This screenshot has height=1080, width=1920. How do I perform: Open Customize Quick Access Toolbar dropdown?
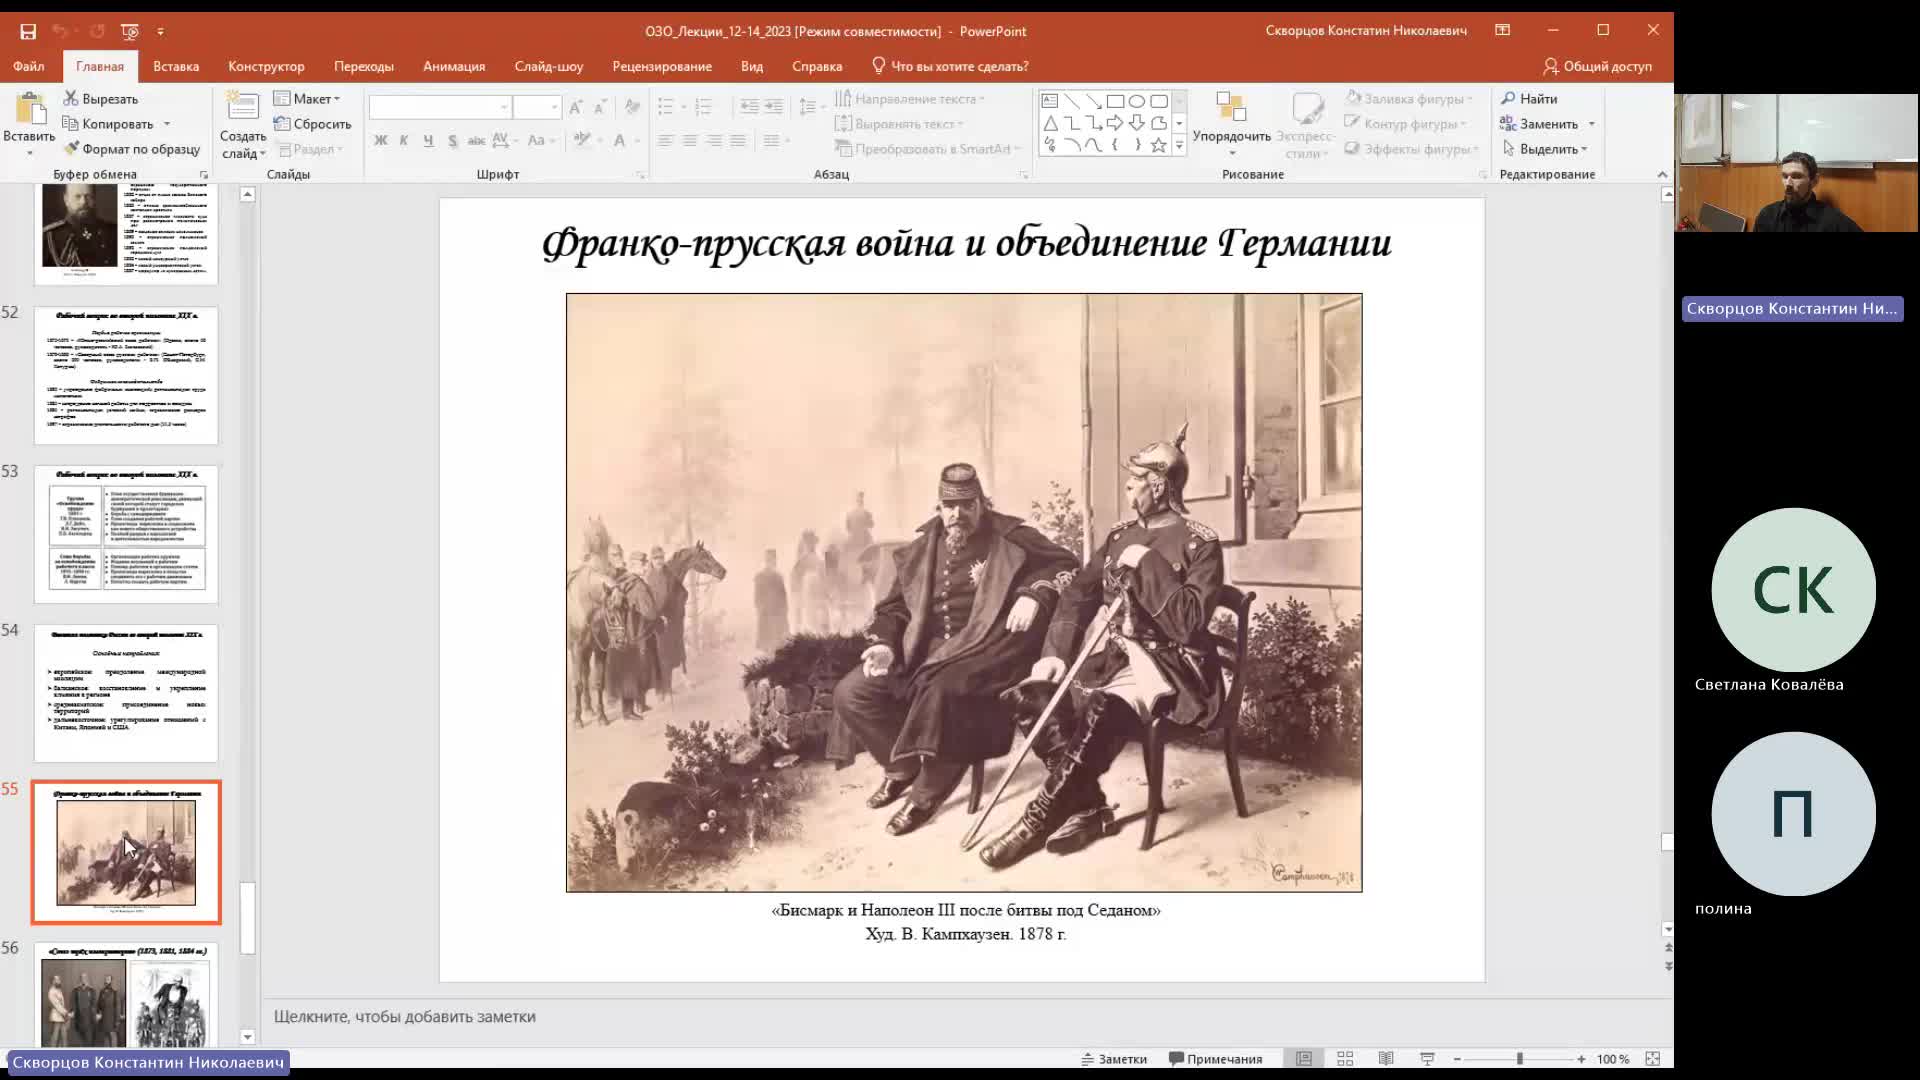coord(161,31)
